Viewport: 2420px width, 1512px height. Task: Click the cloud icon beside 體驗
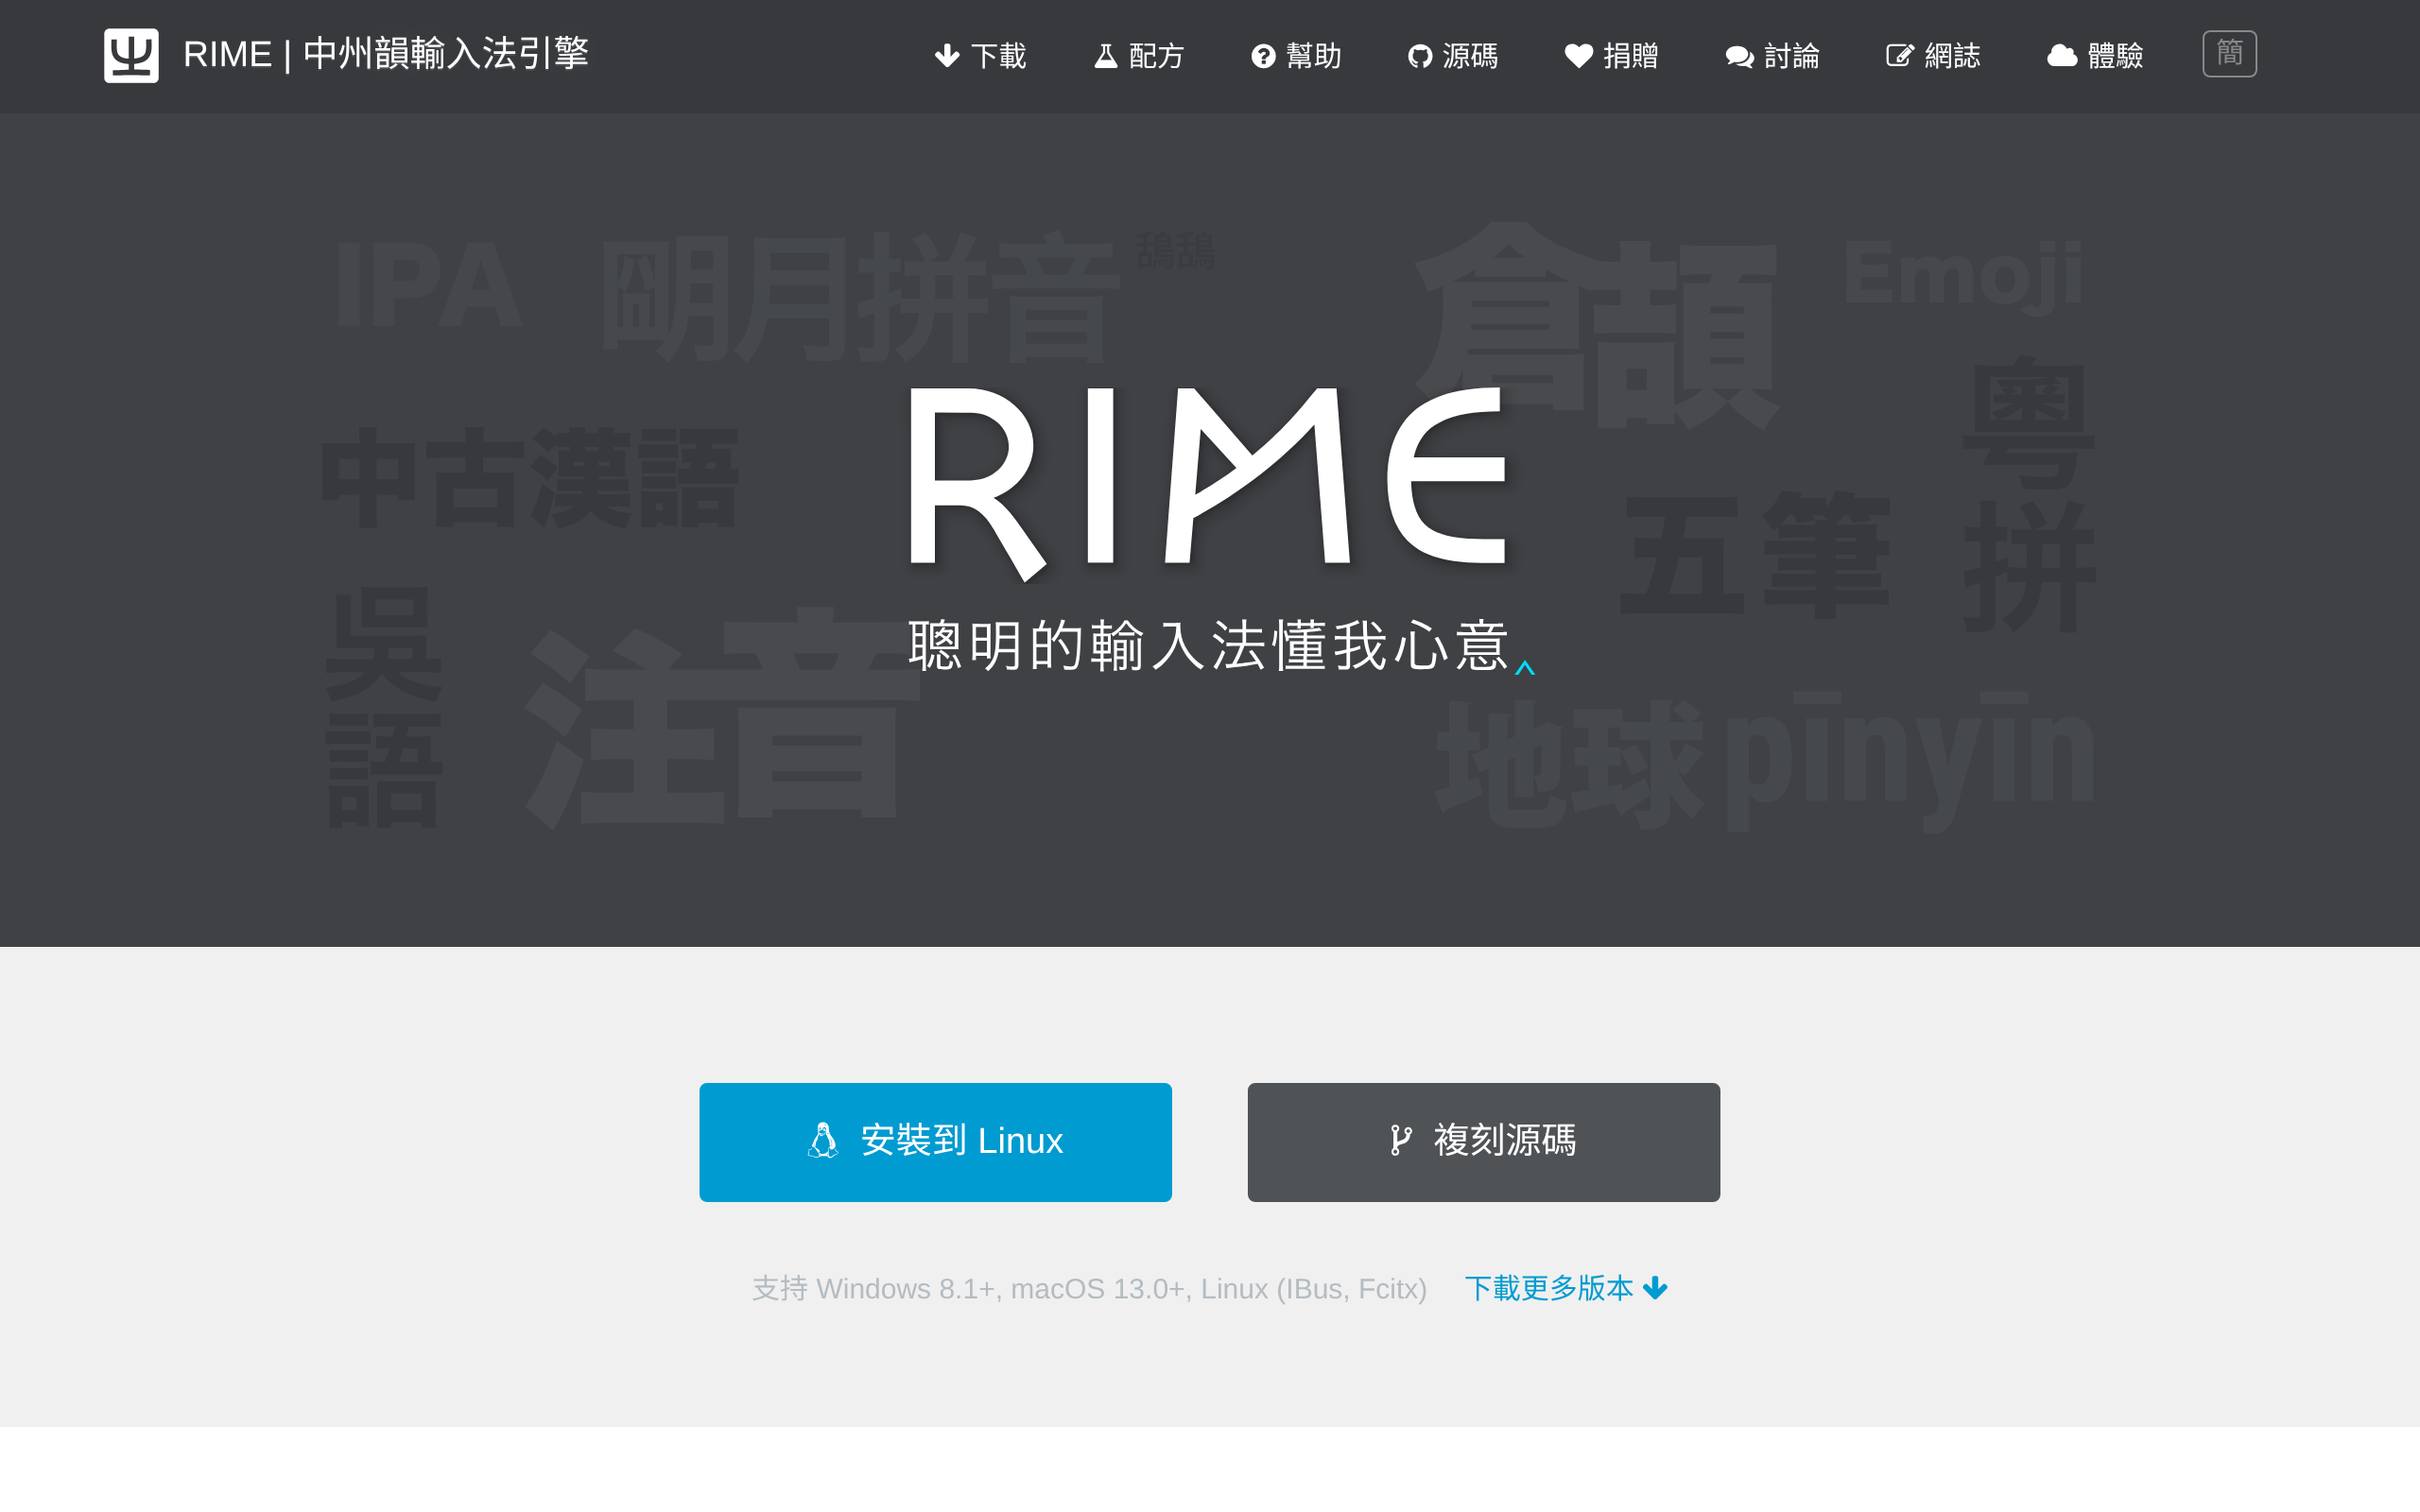point(2062,56)
